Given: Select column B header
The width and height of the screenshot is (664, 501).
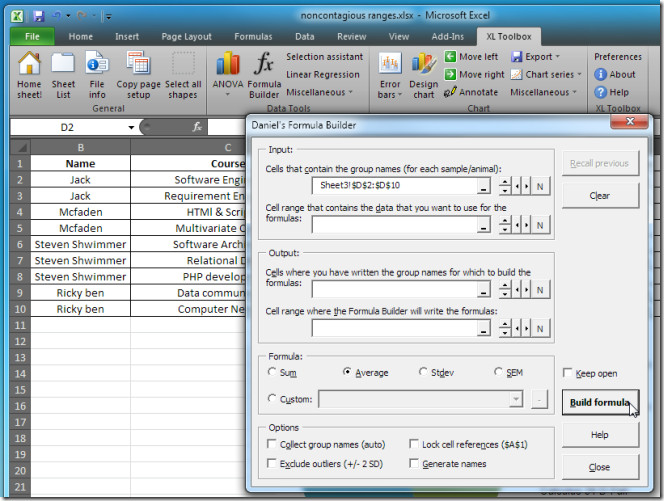Looking at the screenshot, I should (80, 147).
